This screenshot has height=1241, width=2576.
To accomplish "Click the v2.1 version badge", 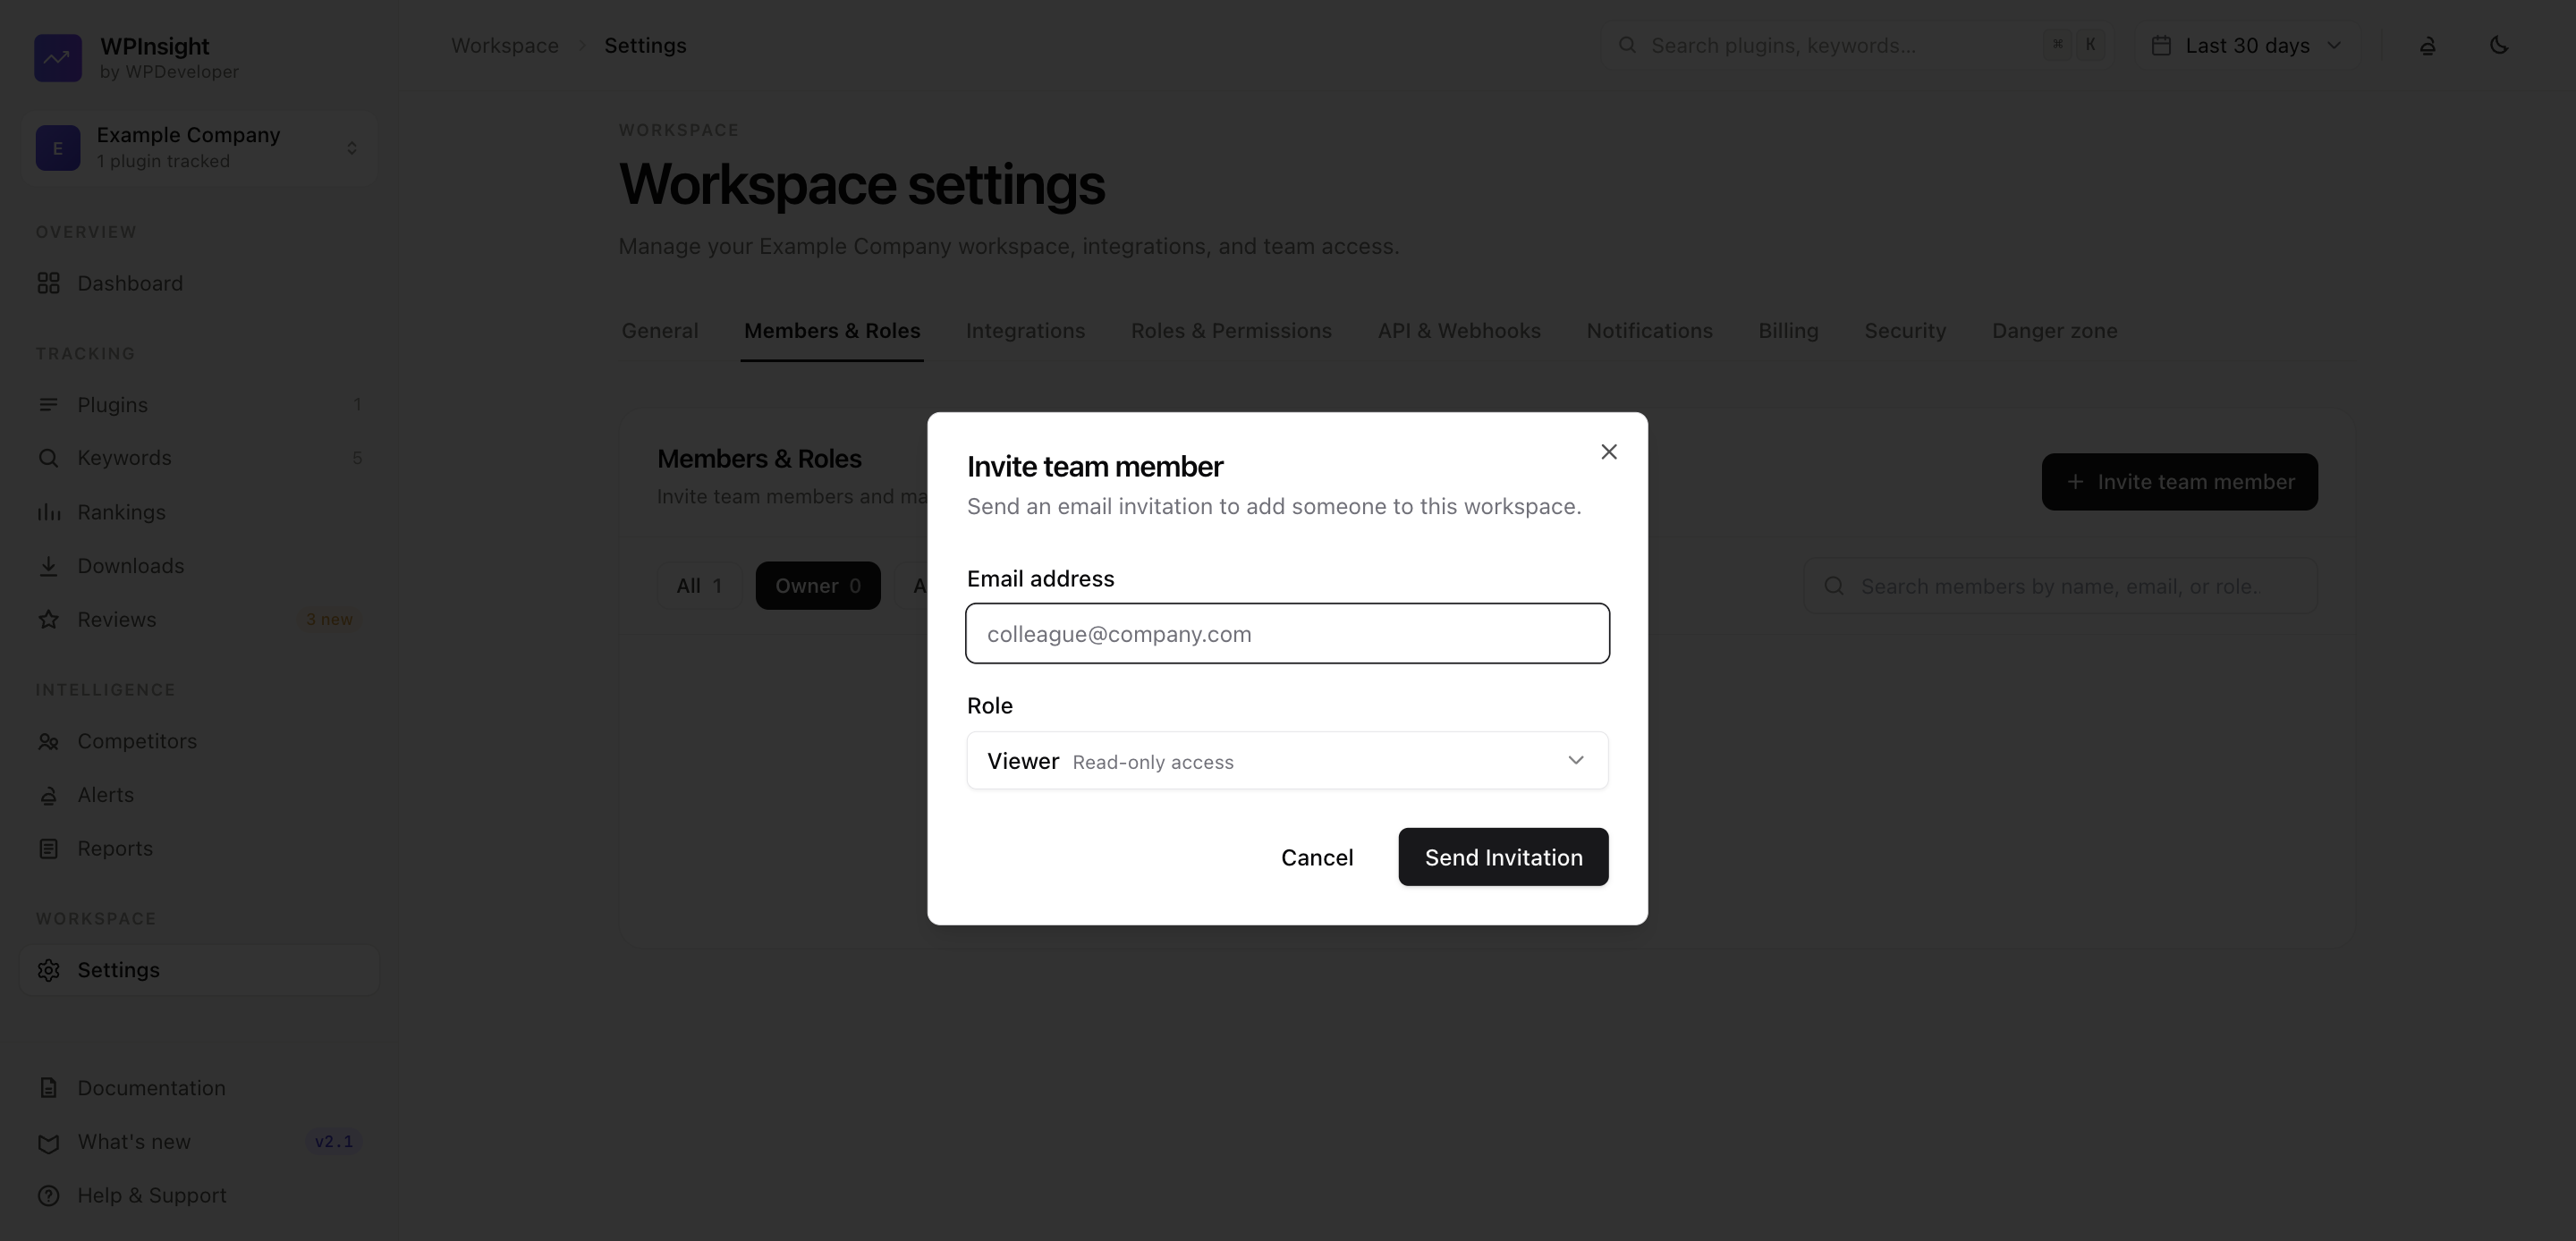I will tap(333, 1142).
